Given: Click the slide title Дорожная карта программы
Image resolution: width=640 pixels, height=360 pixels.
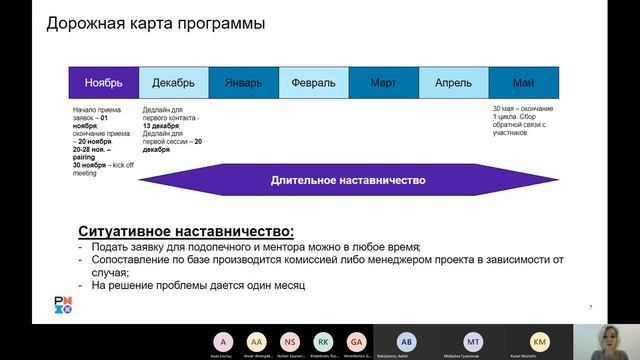Looking at the screenshot, I should coord(156,23).
